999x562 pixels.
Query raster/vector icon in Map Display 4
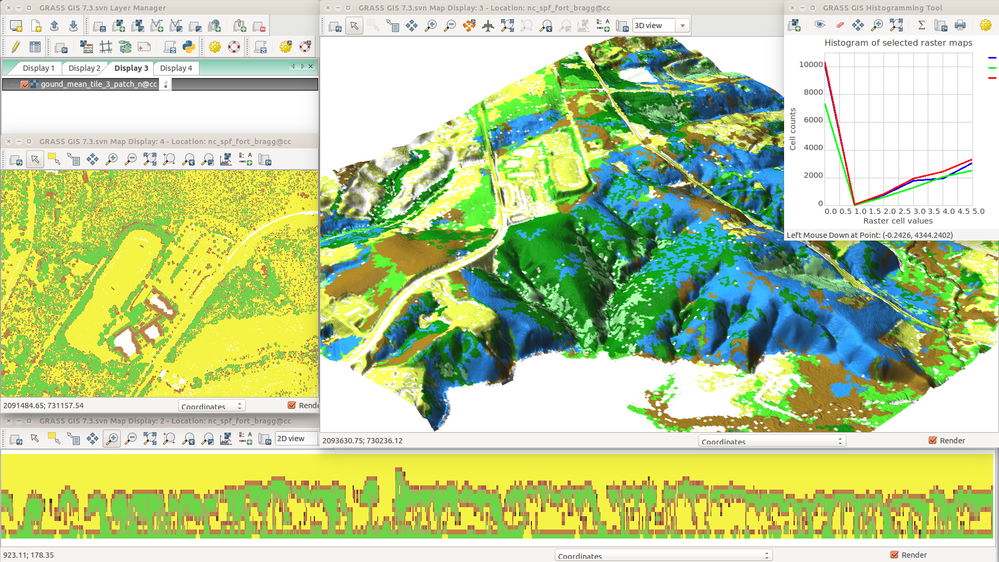click(x=73, y=159)
